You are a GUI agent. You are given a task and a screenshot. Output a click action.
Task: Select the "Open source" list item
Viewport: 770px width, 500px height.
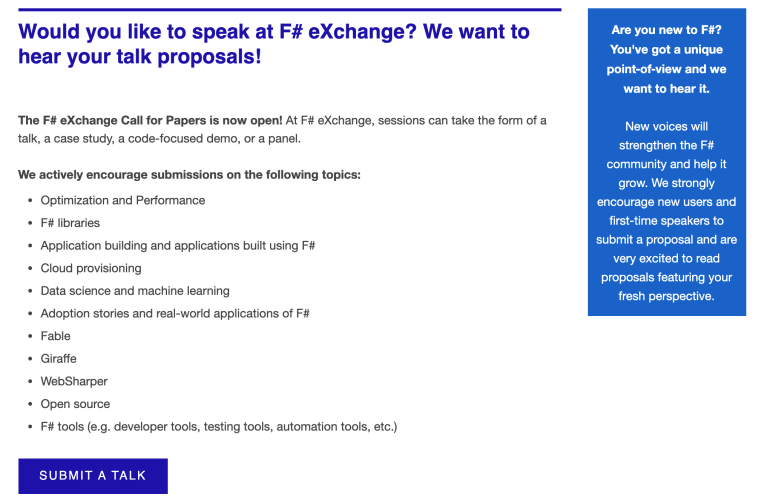[x=75, y=404]
